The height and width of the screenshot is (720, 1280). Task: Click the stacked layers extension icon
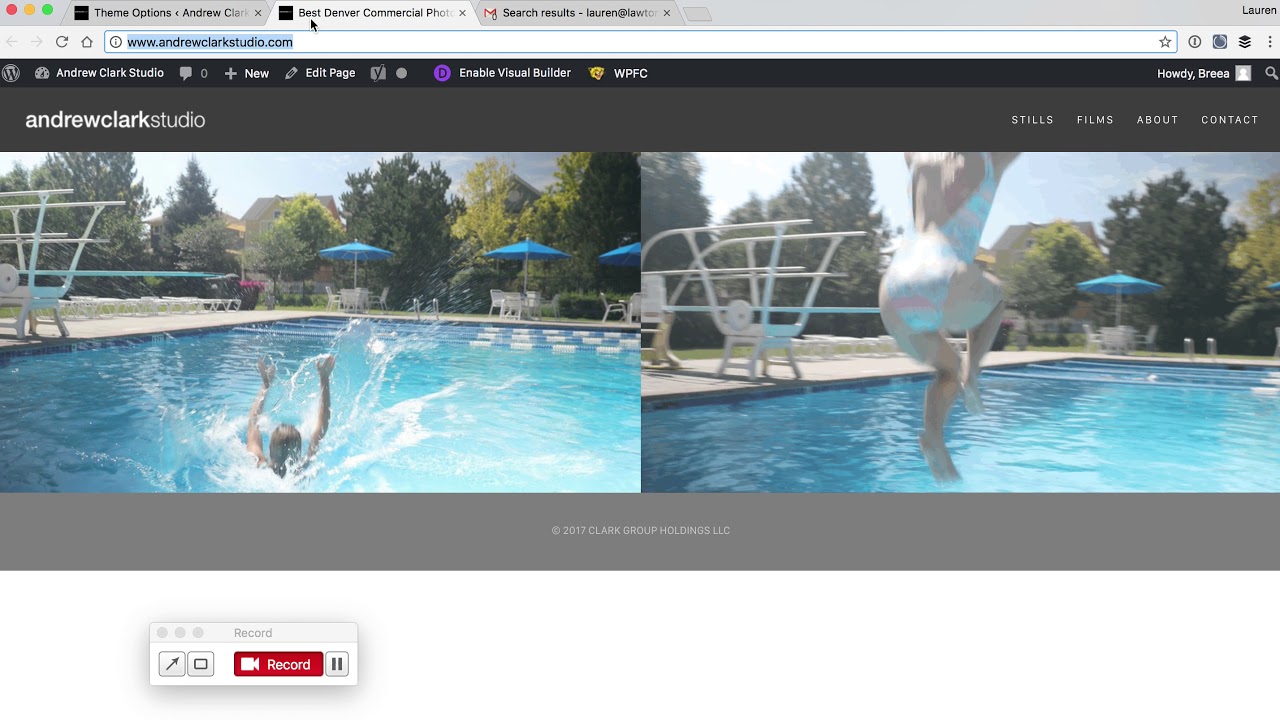coord(1245,42)
